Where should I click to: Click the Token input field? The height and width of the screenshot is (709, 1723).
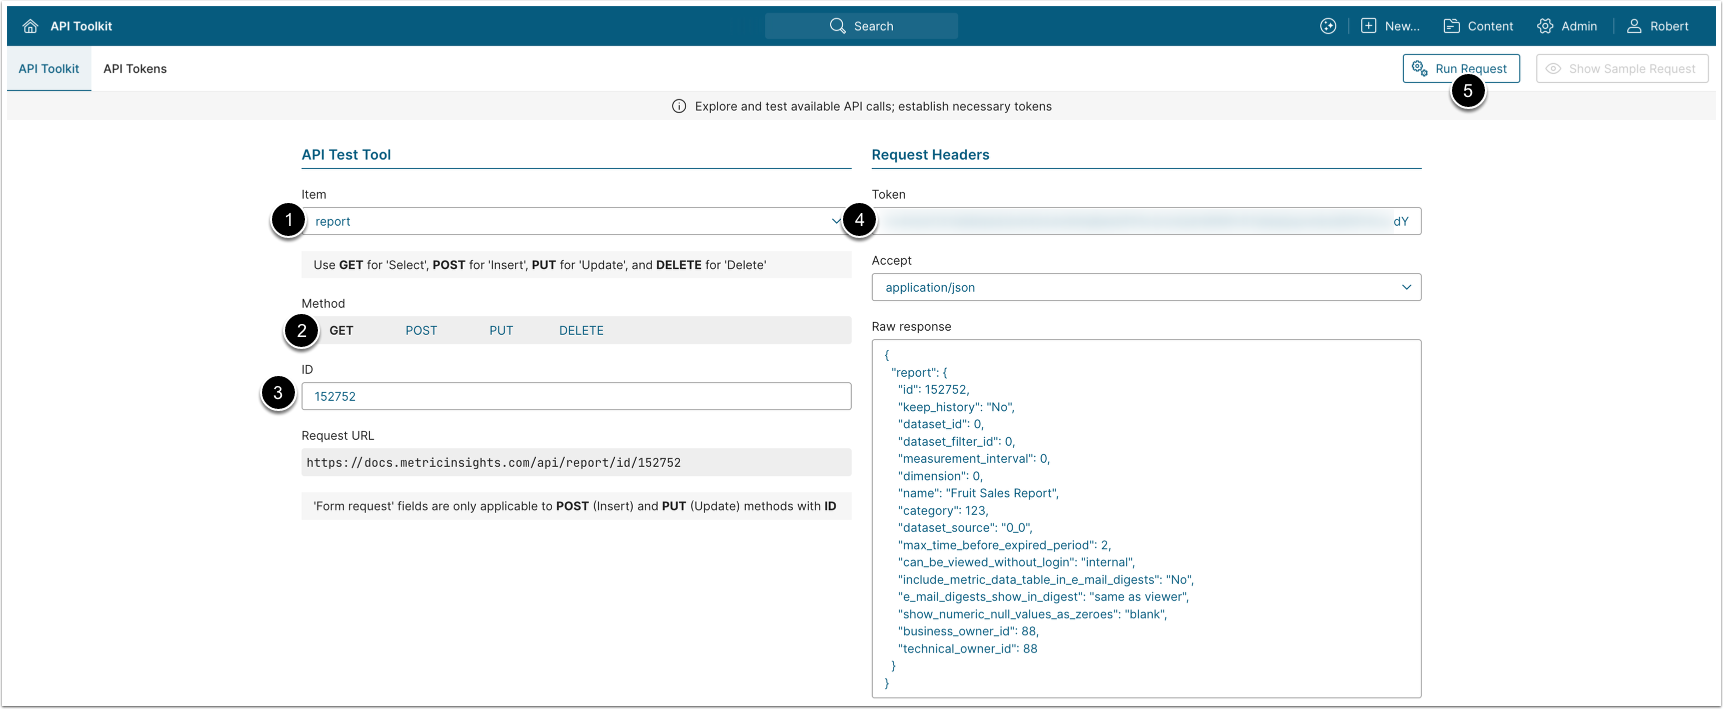pos(1145,221)
